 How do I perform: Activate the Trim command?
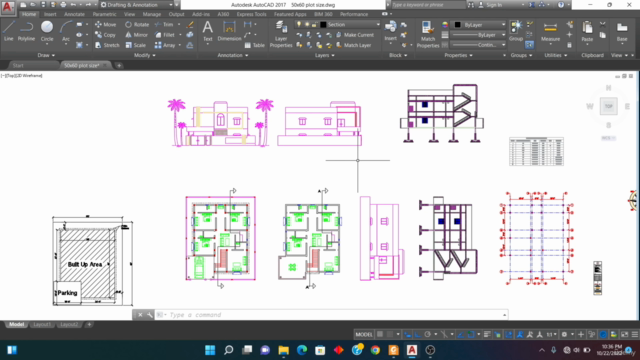point(164,24)
